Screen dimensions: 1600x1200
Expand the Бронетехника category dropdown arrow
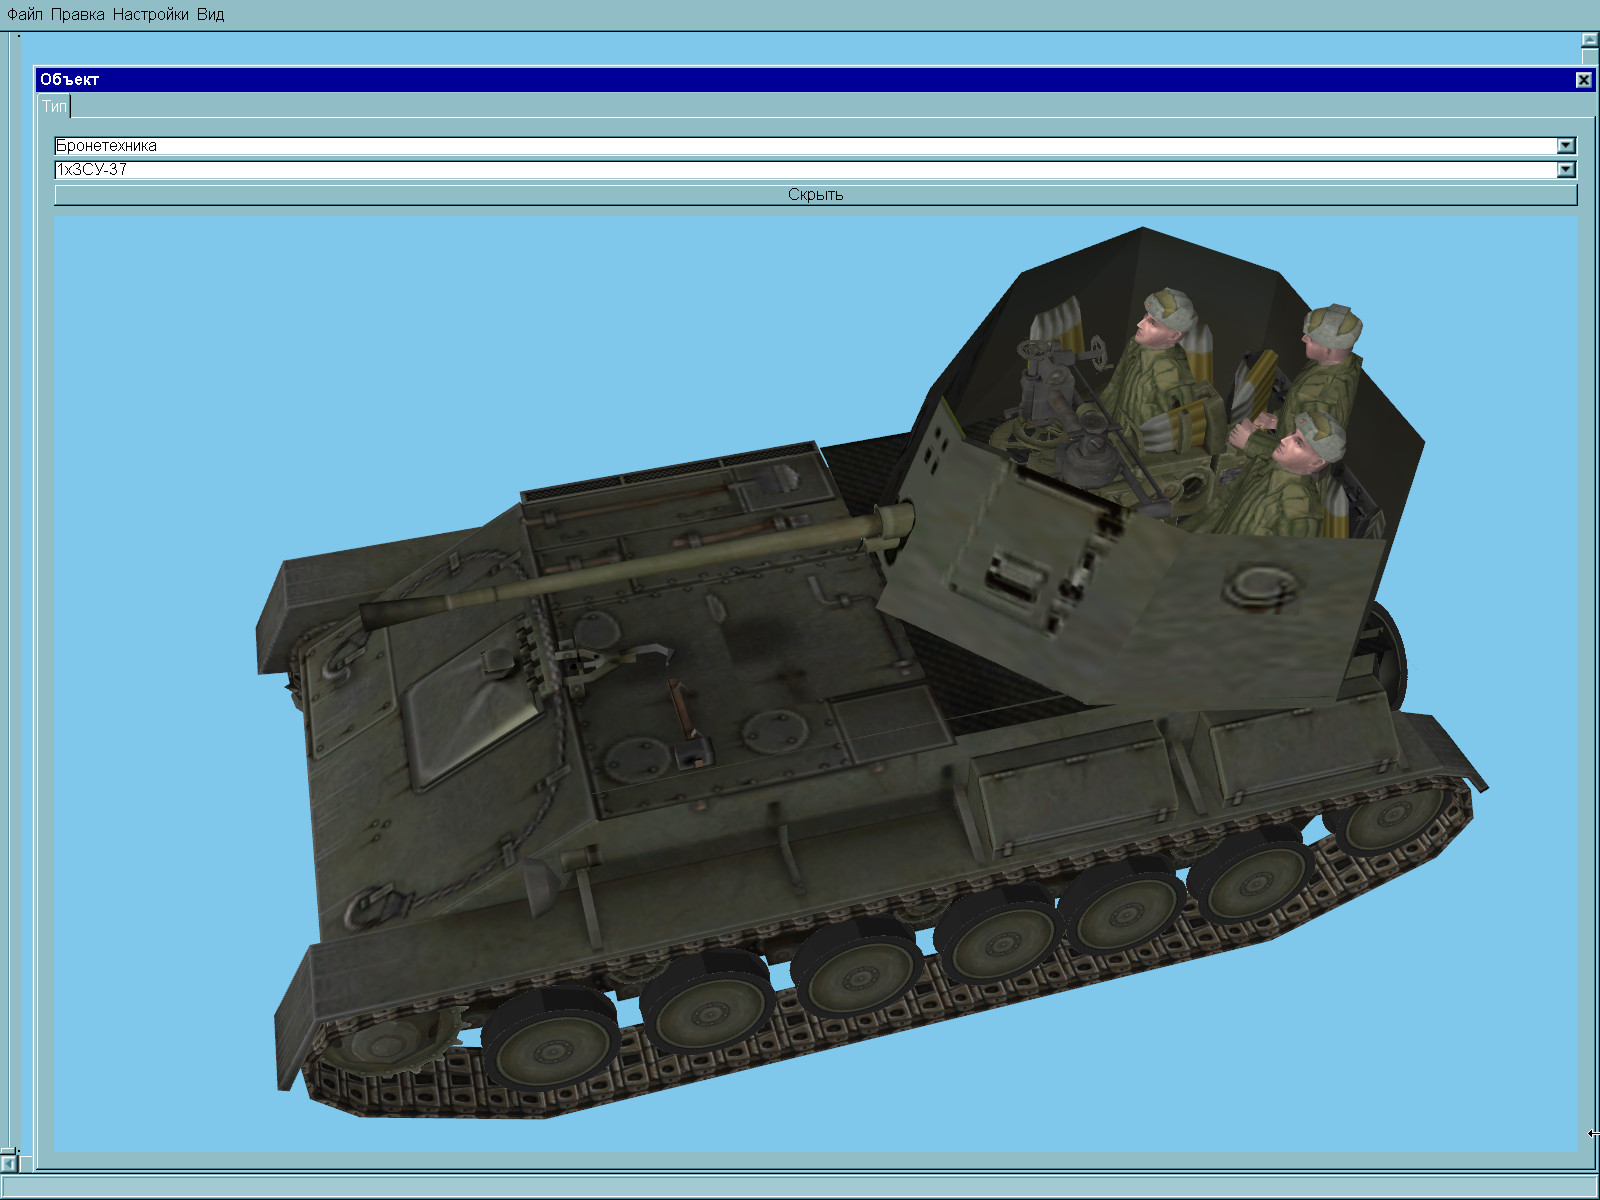(x=1566, y=146)
